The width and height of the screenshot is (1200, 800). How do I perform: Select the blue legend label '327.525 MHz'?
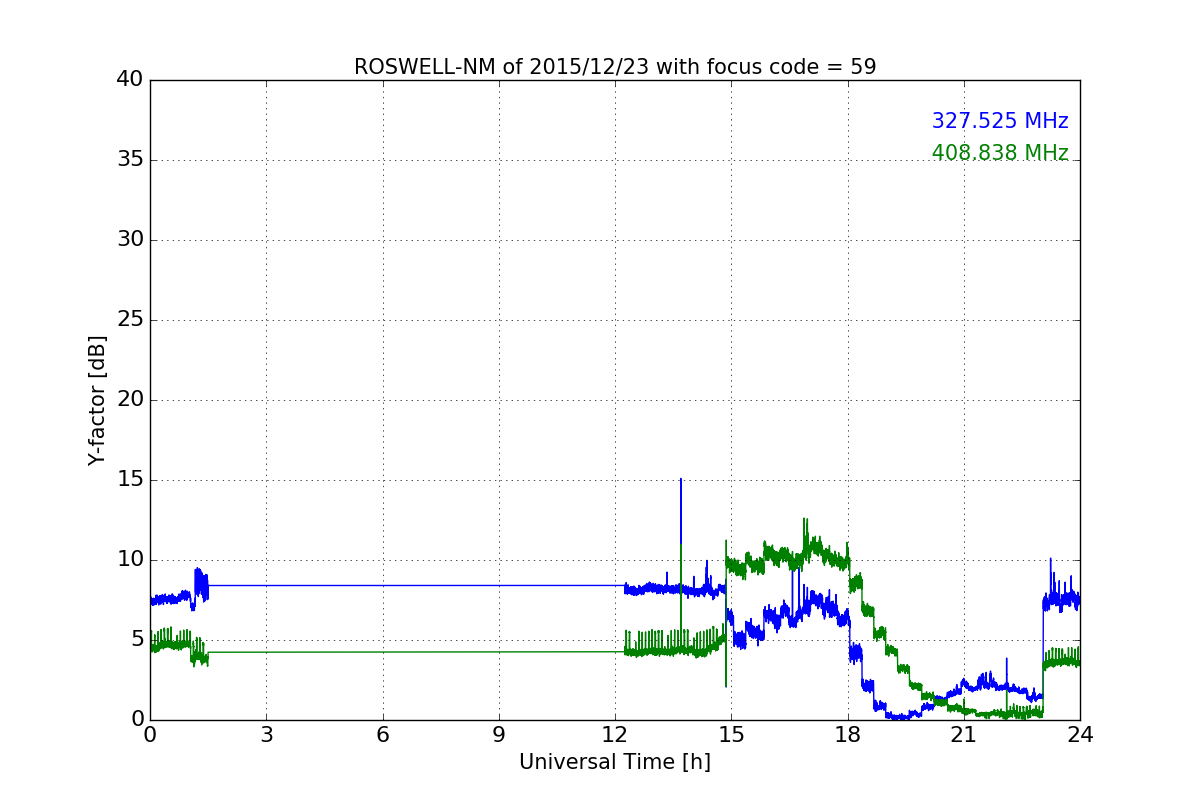(1000, 121)
